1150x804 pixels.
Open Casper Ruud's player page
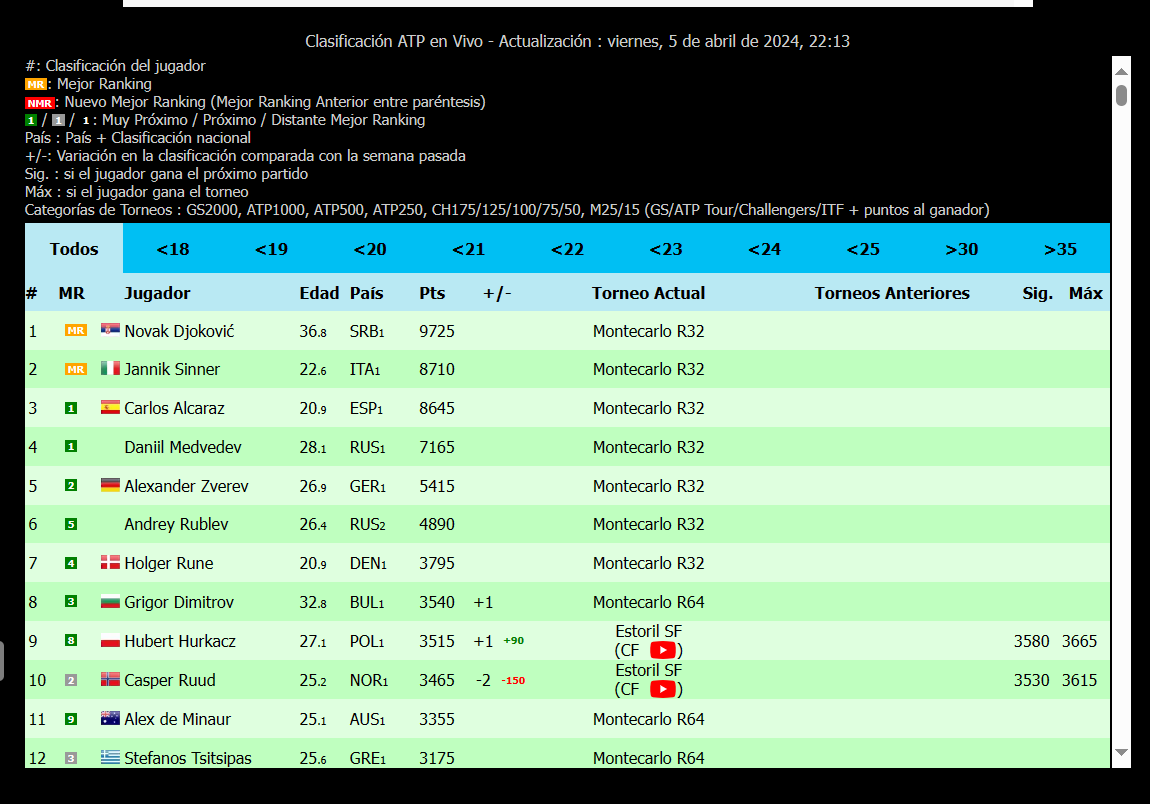pos(169,680)
